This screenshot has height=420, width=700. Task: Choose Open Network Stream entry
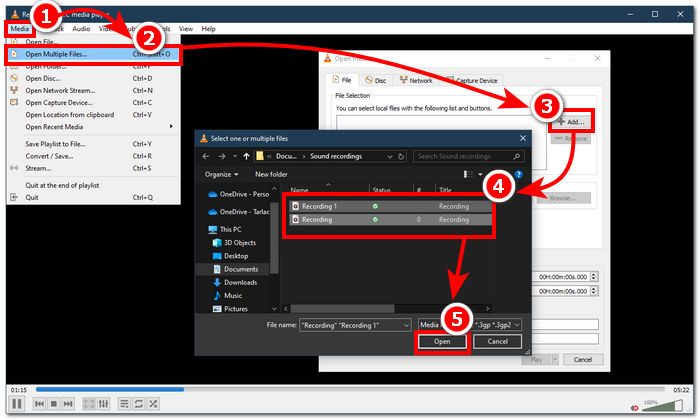[x=94, y=91]
